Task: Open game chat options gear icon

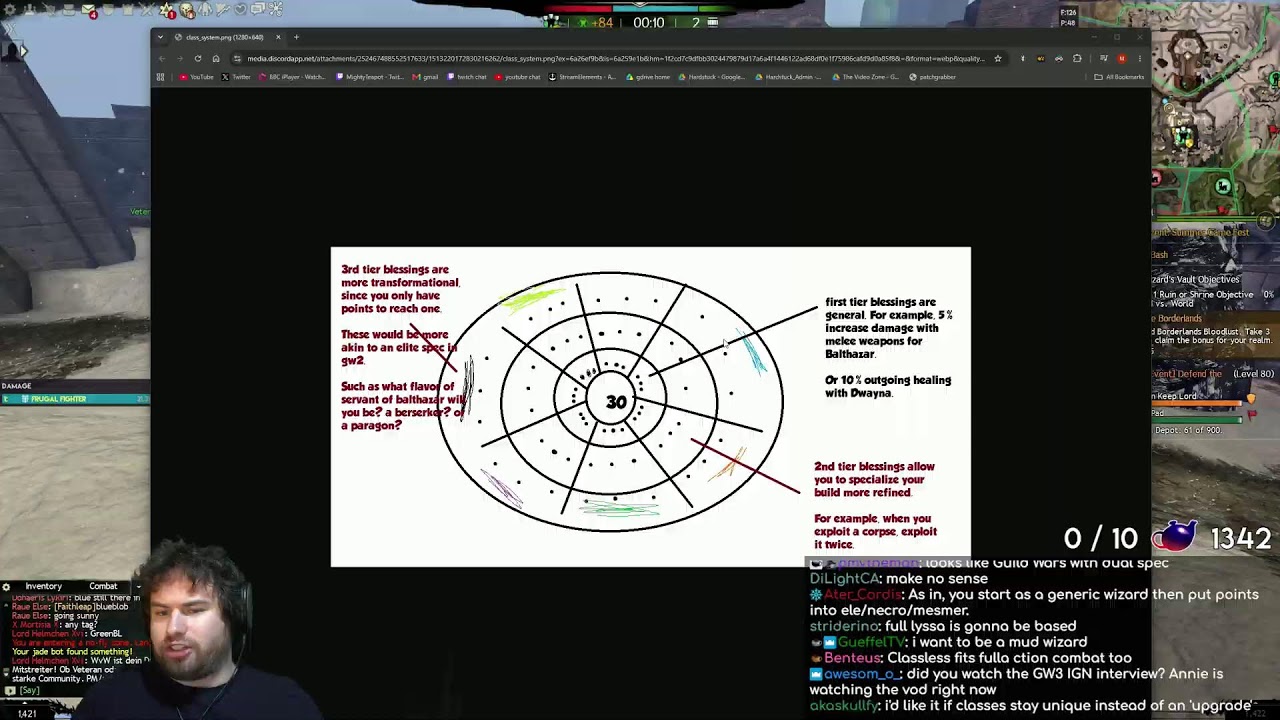Action: point(6,587)
